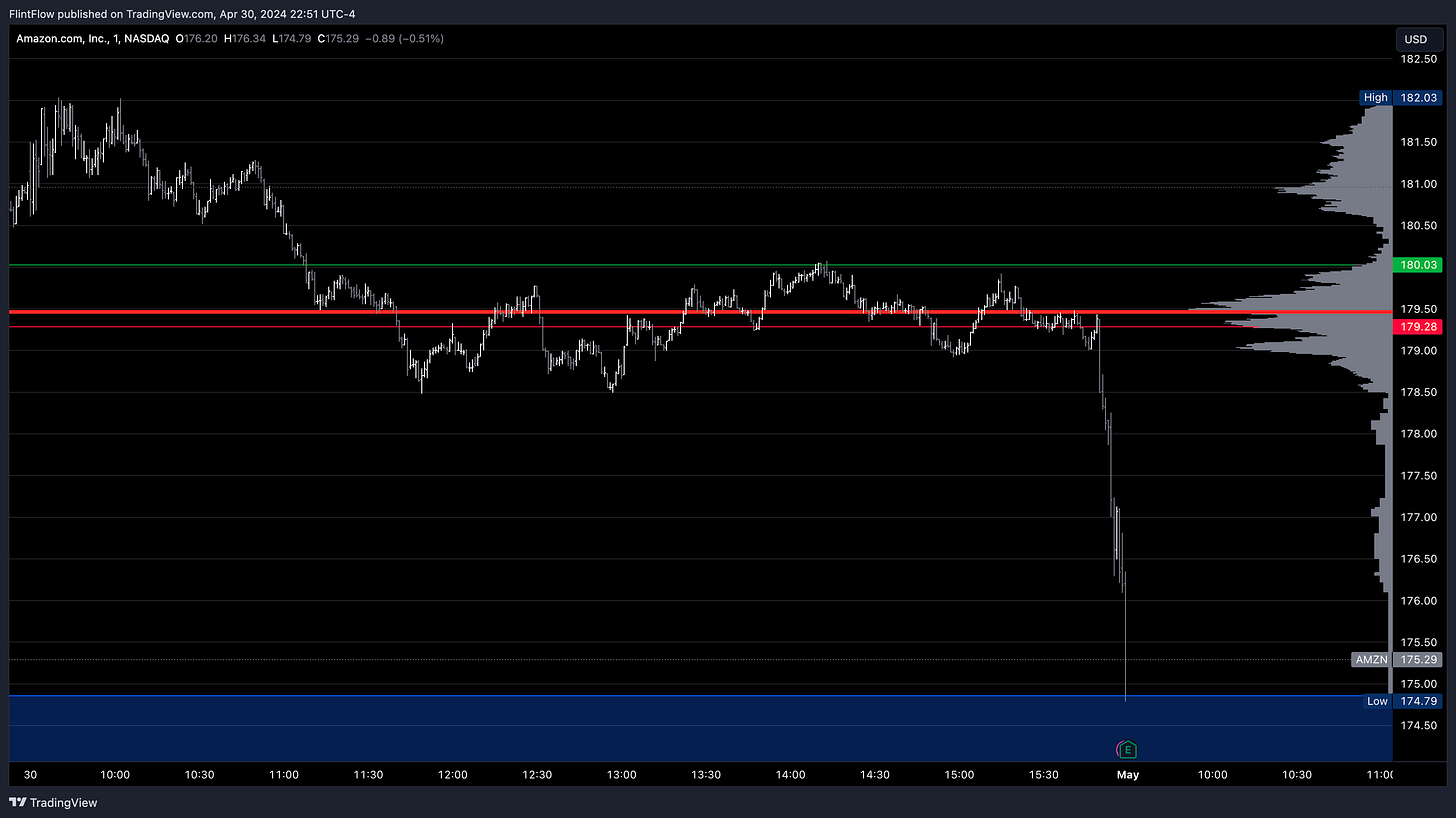Select the Low 174.79 price label
The height and width of the screenshot is (818, 1456).
point(1404,701)
